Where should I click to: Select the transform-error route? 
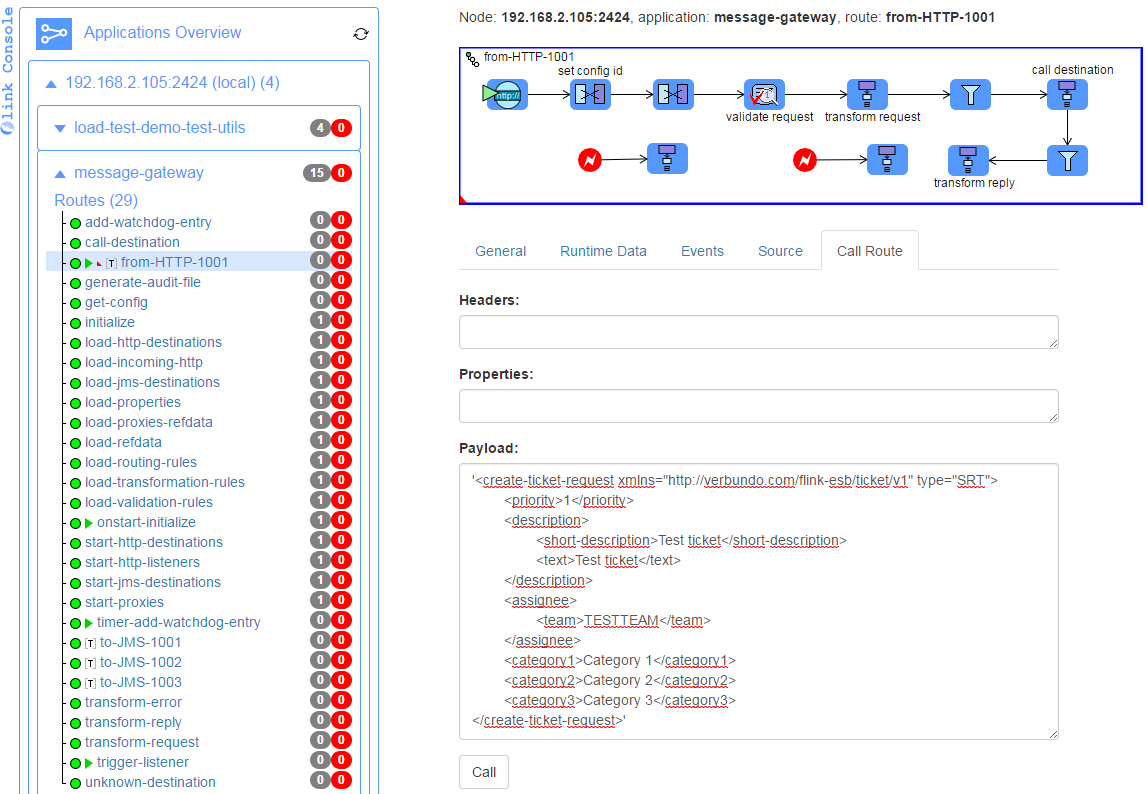pyautogui.click(x=133, y=702)
